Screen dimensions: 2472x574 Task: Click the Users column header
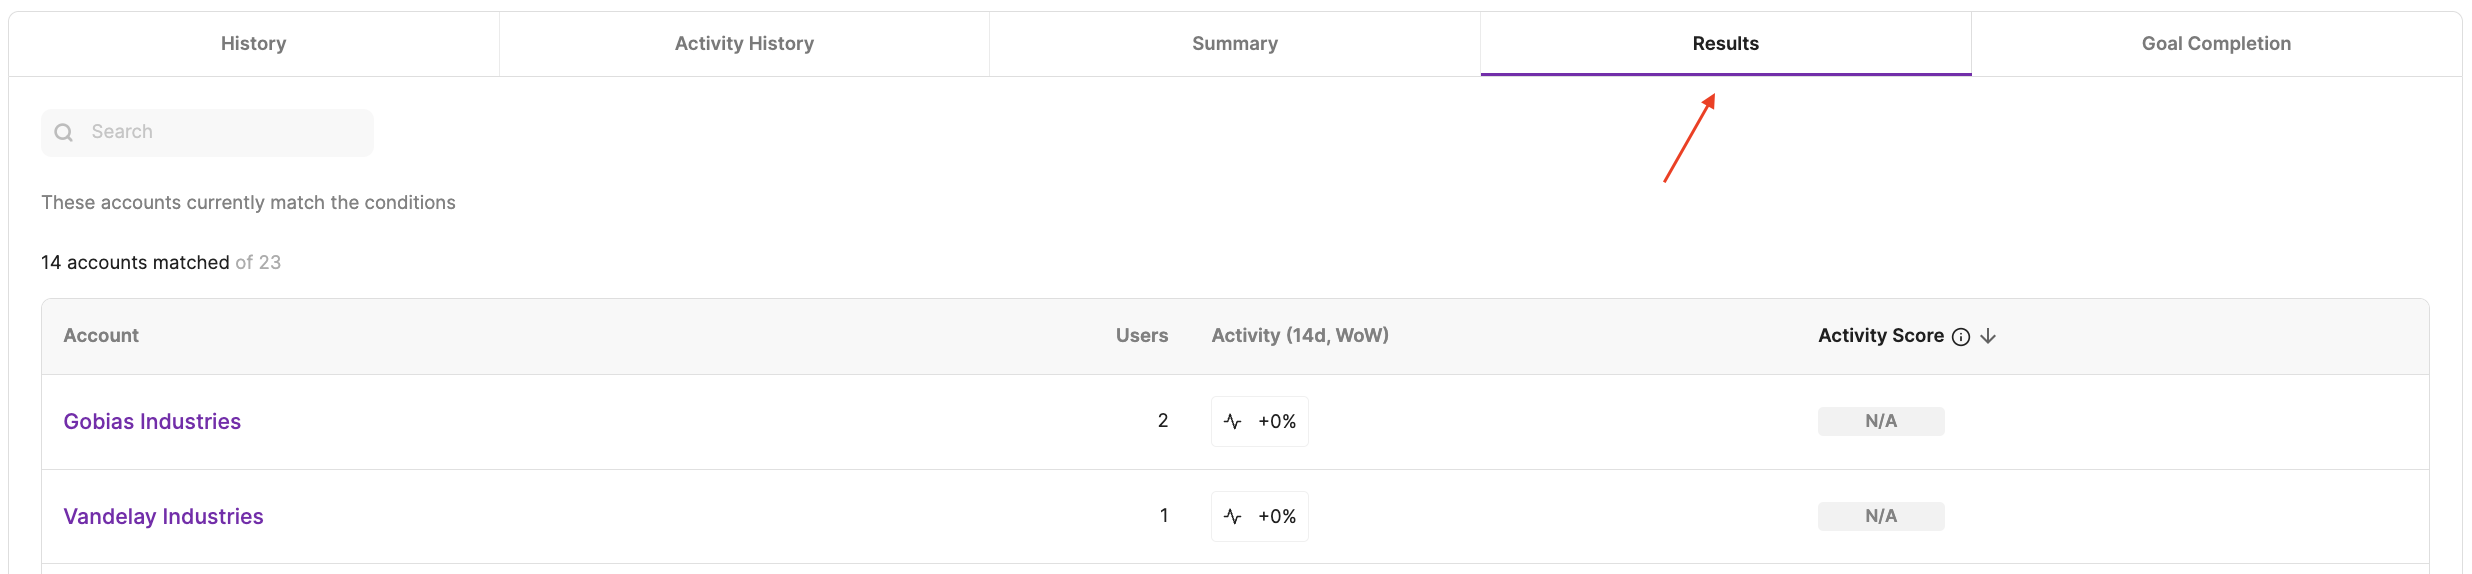click(x=1141, y=336)
